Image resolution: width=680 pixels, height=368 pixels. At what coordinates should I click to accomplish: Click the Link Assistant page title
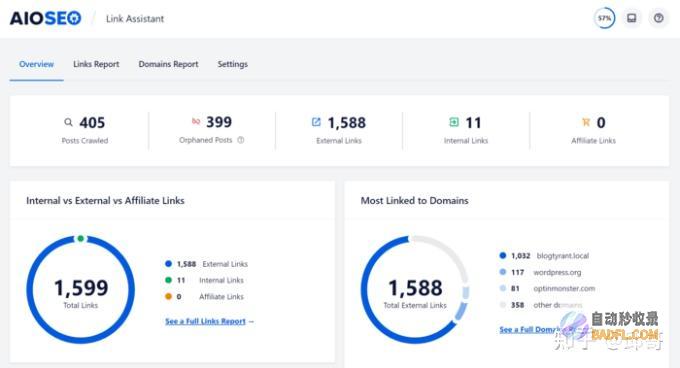click(x=135, y=19)
